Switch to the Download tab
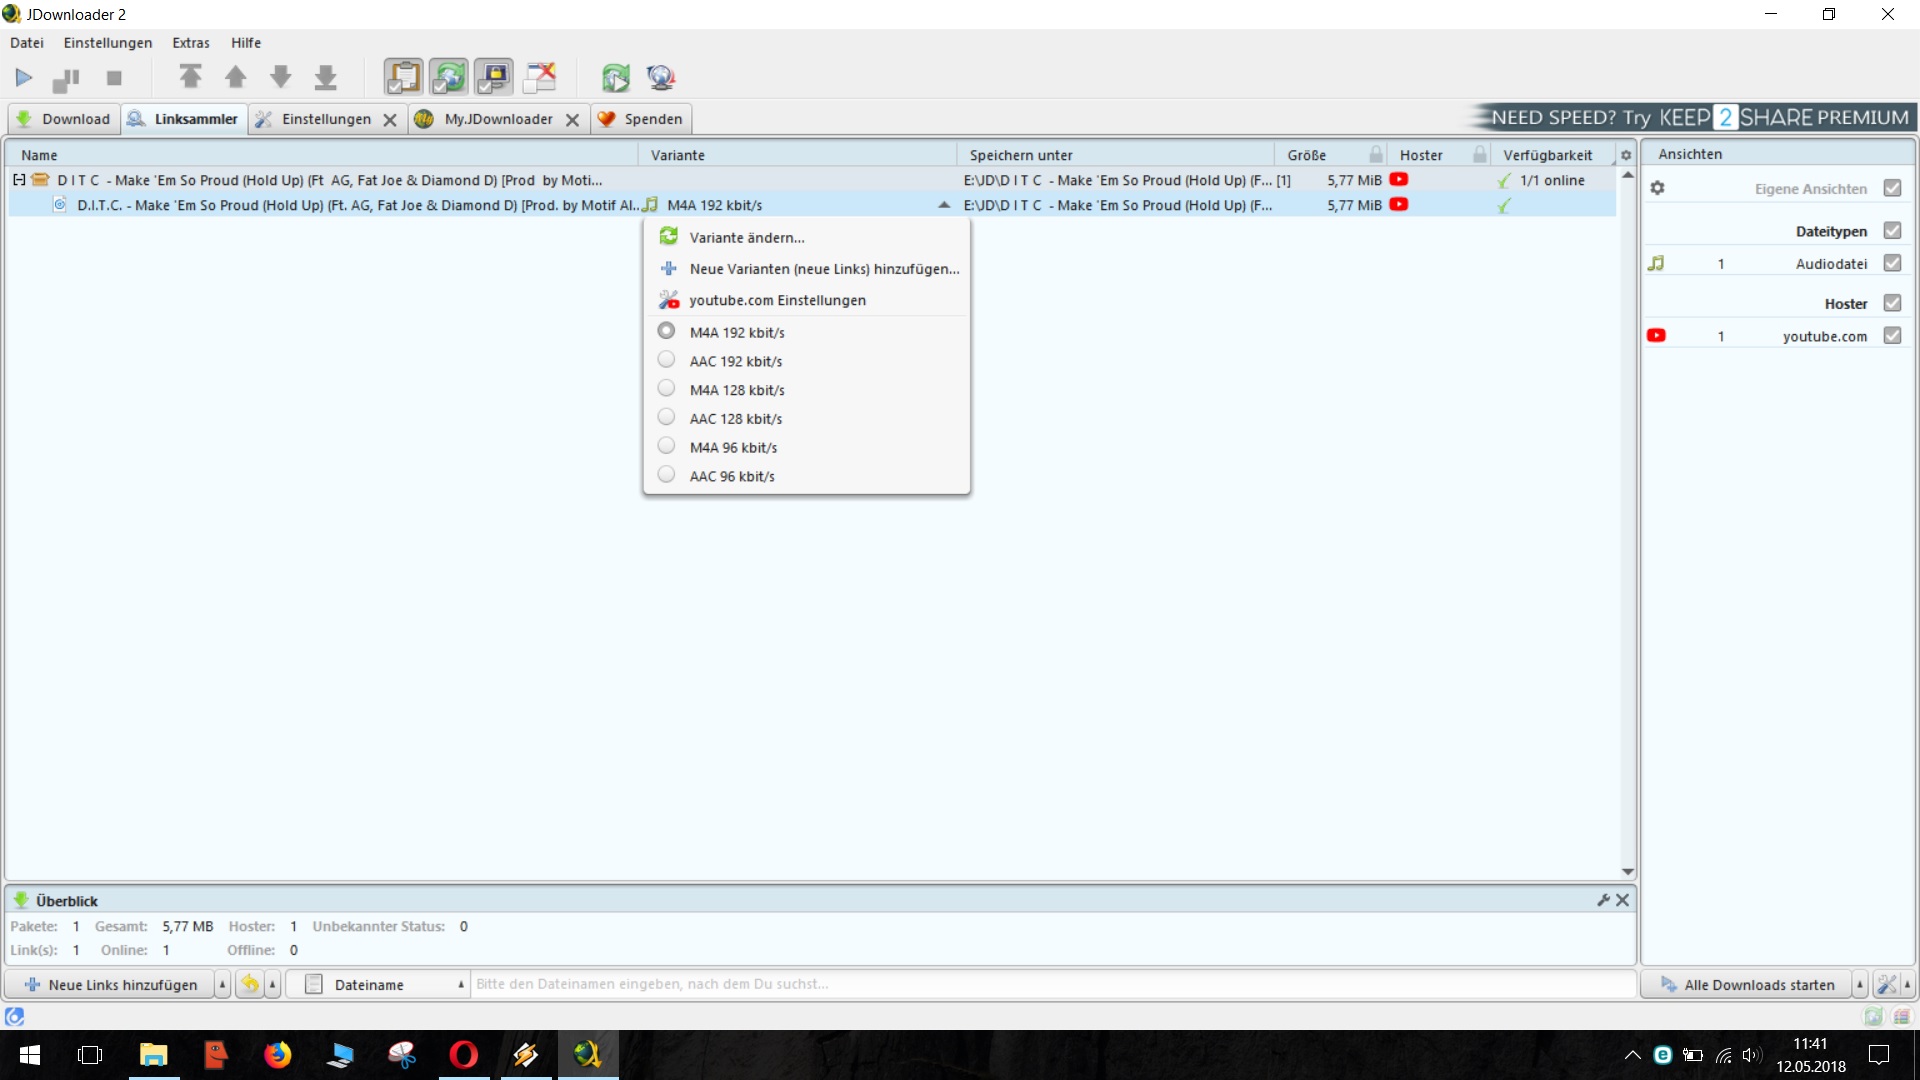Viewport: 1920px width, 1080px height. (x=64, y=119)
